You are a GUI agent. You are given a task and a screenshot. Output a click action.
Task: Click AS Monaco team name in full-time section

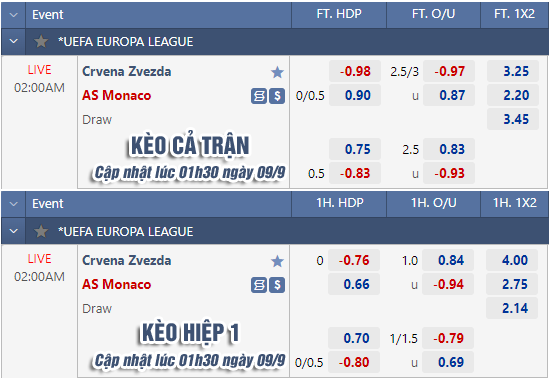tap(117, 96)
